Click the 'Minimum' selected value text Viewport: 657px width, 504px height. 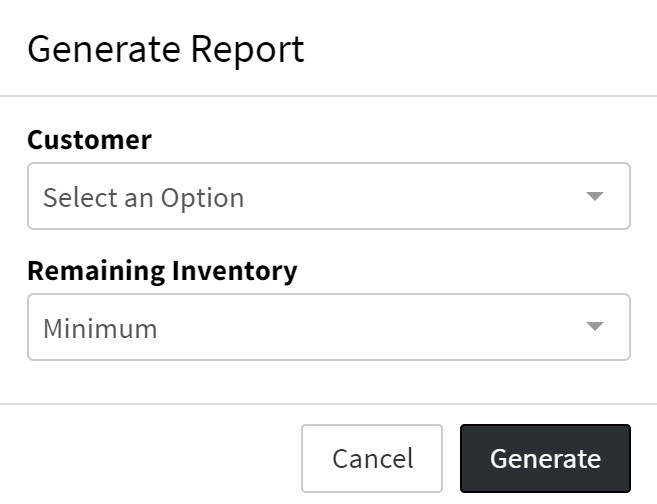pos(100,328)
